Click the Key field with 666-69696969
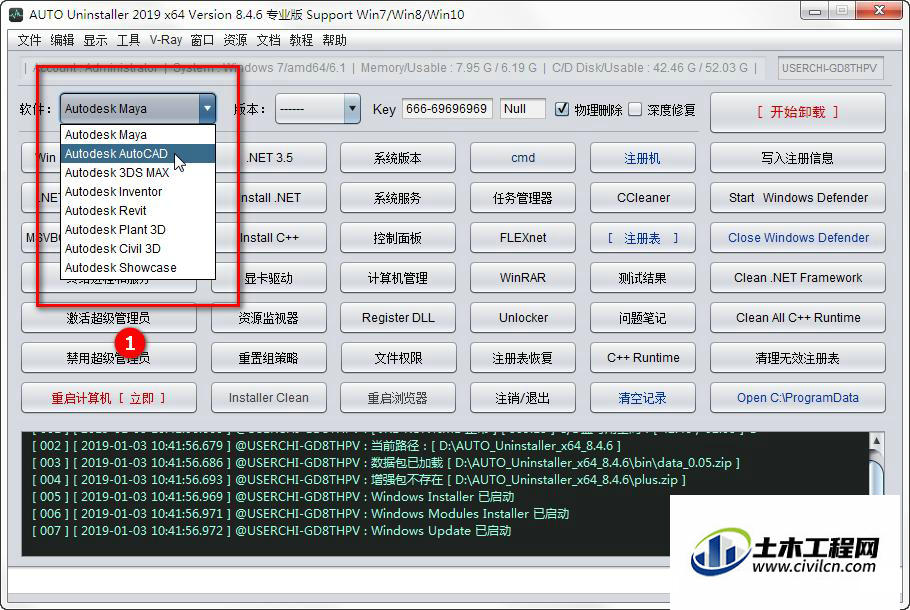The height and width of the screenshot is (610, 910). pos(447,109)
